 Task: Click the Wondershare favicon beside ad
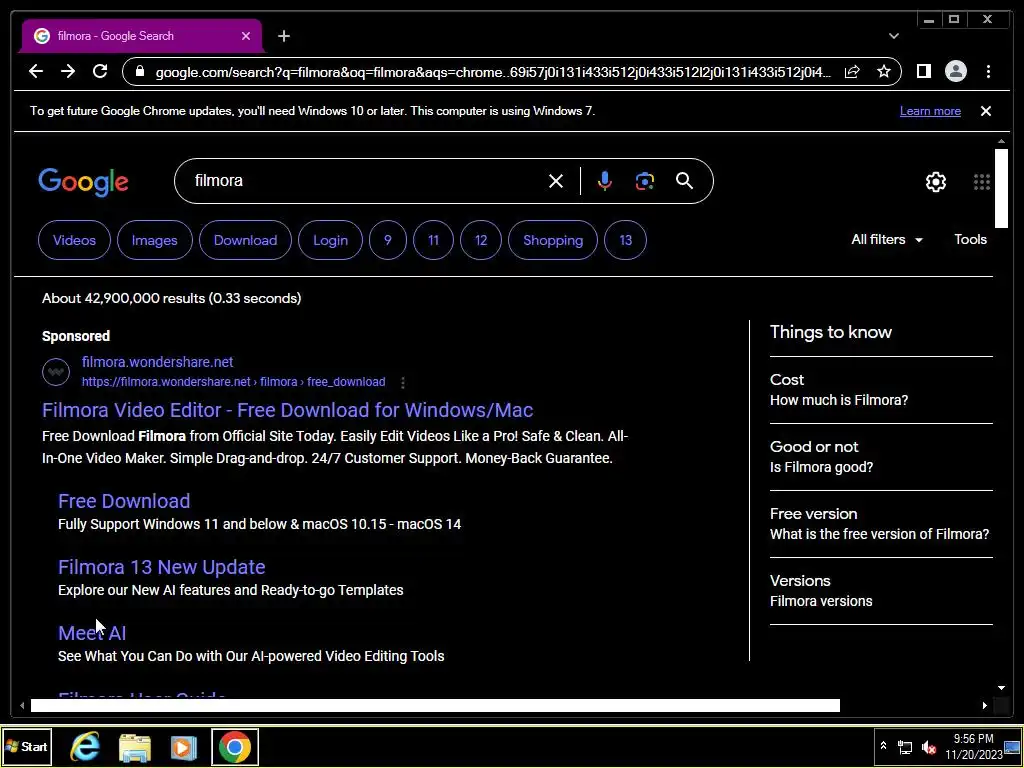click(56, 372)
